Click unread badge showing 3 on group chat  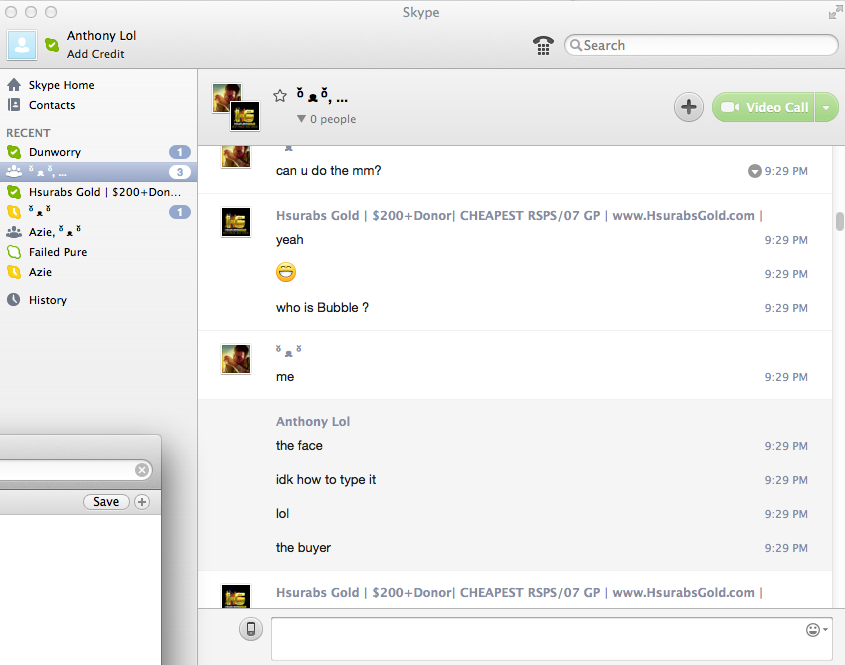(x=179, y=172)
